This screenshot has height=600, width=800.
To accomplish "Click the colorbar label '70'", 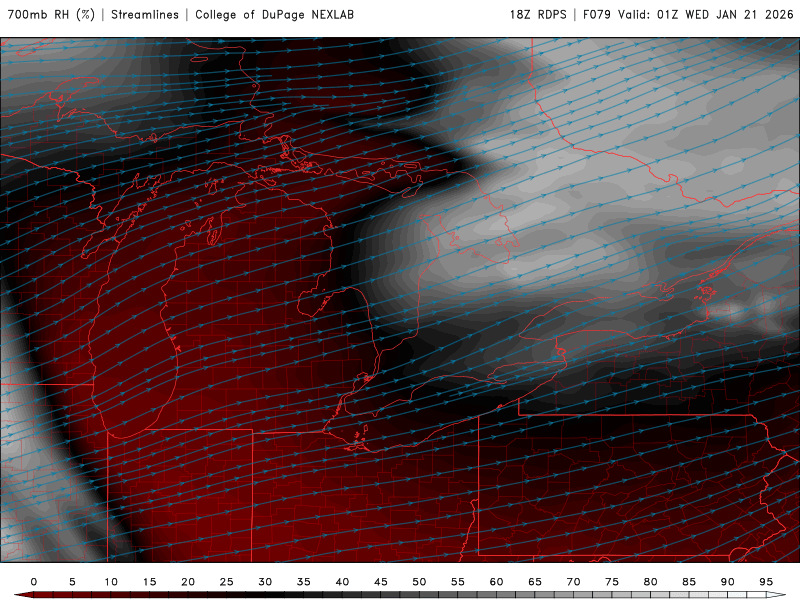I will pyautogui.click(x=573, y=582).
